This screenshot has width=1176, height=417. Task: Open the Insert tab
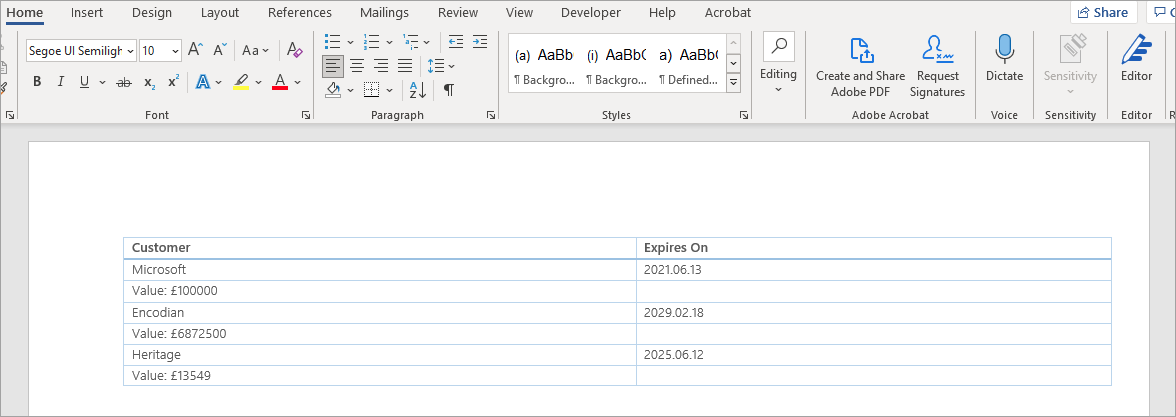point(87,13)
